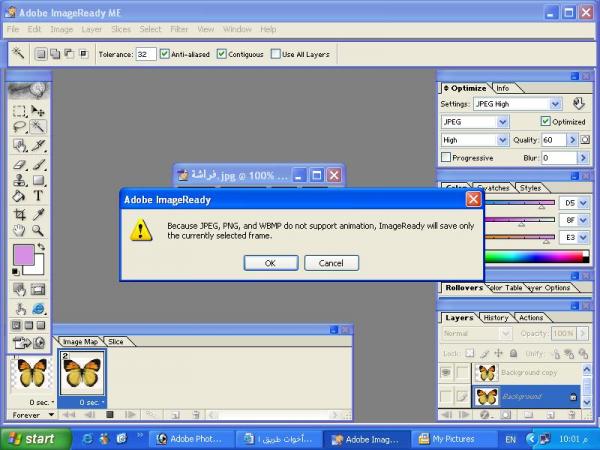Open the dropdown next to 8F value

point(583,220)
